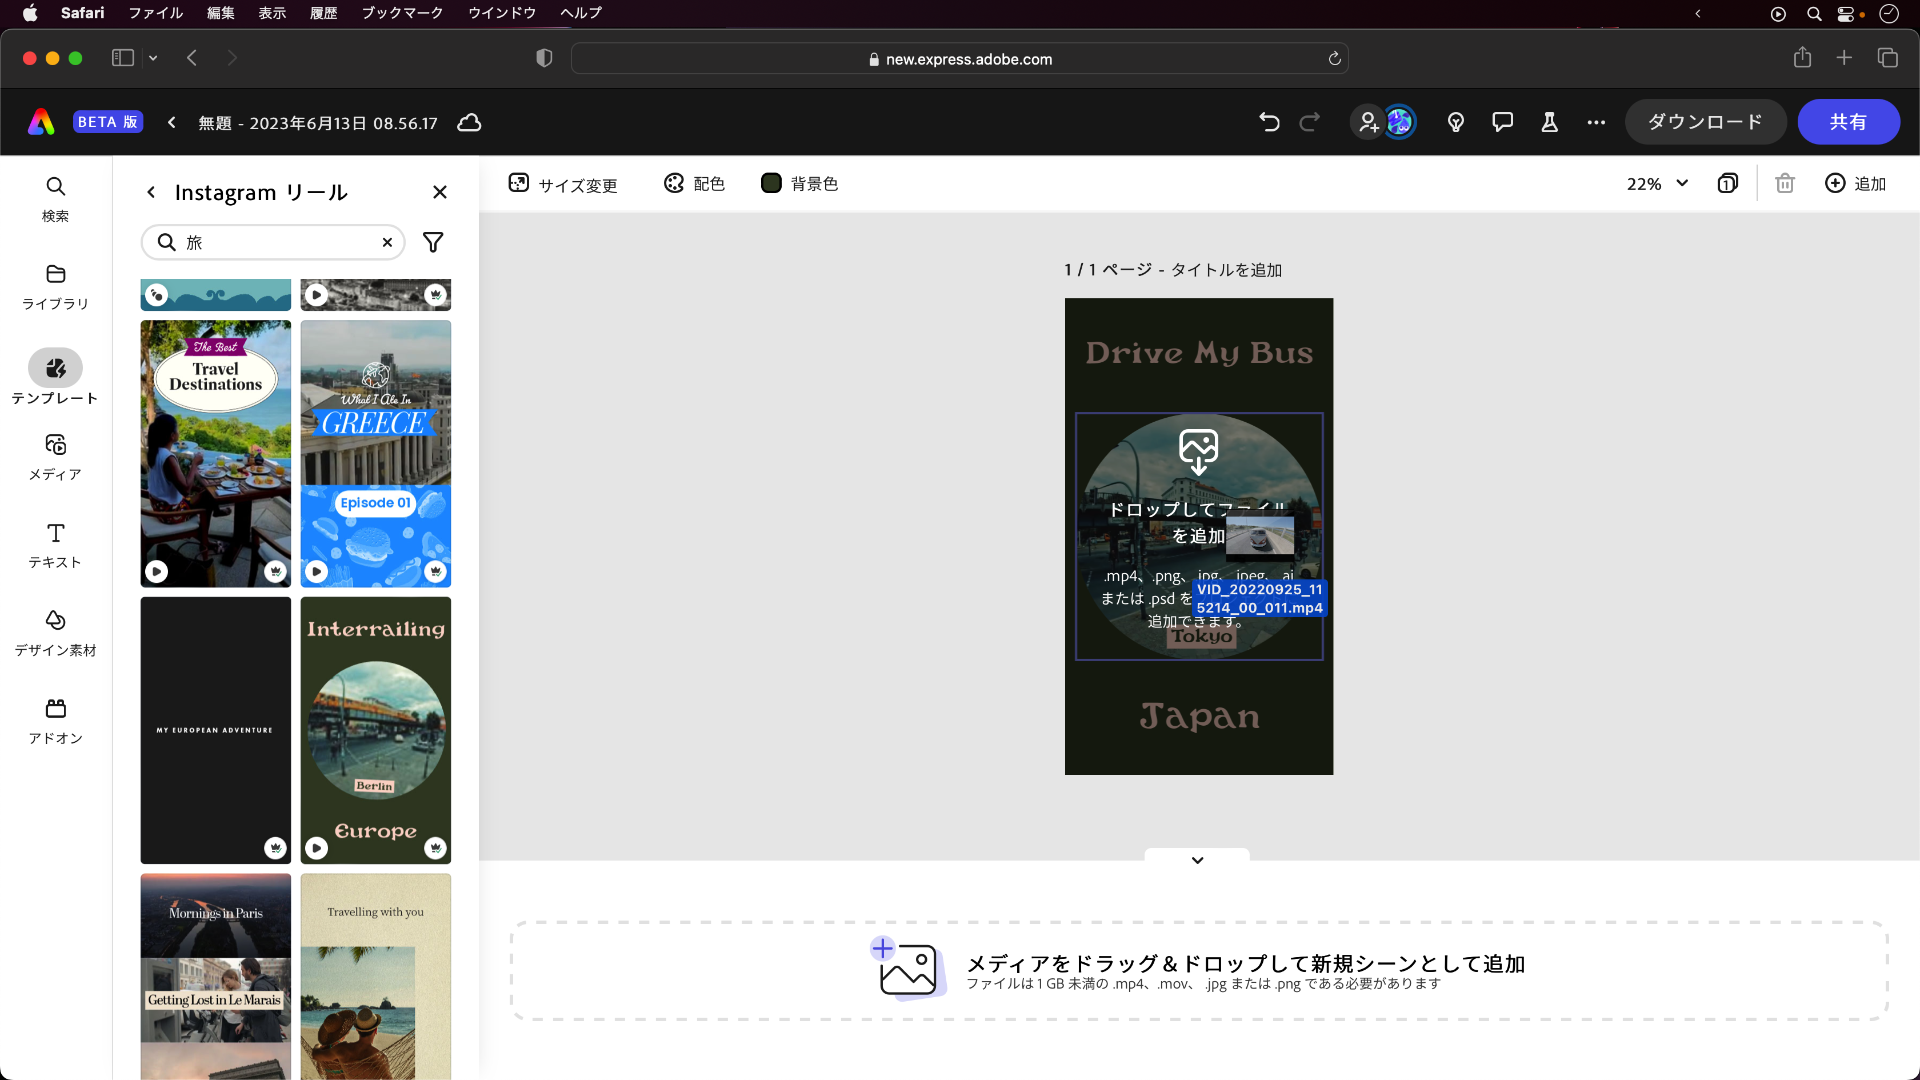
Task: Open the 履歴 menu
Action: coord(323,13)
